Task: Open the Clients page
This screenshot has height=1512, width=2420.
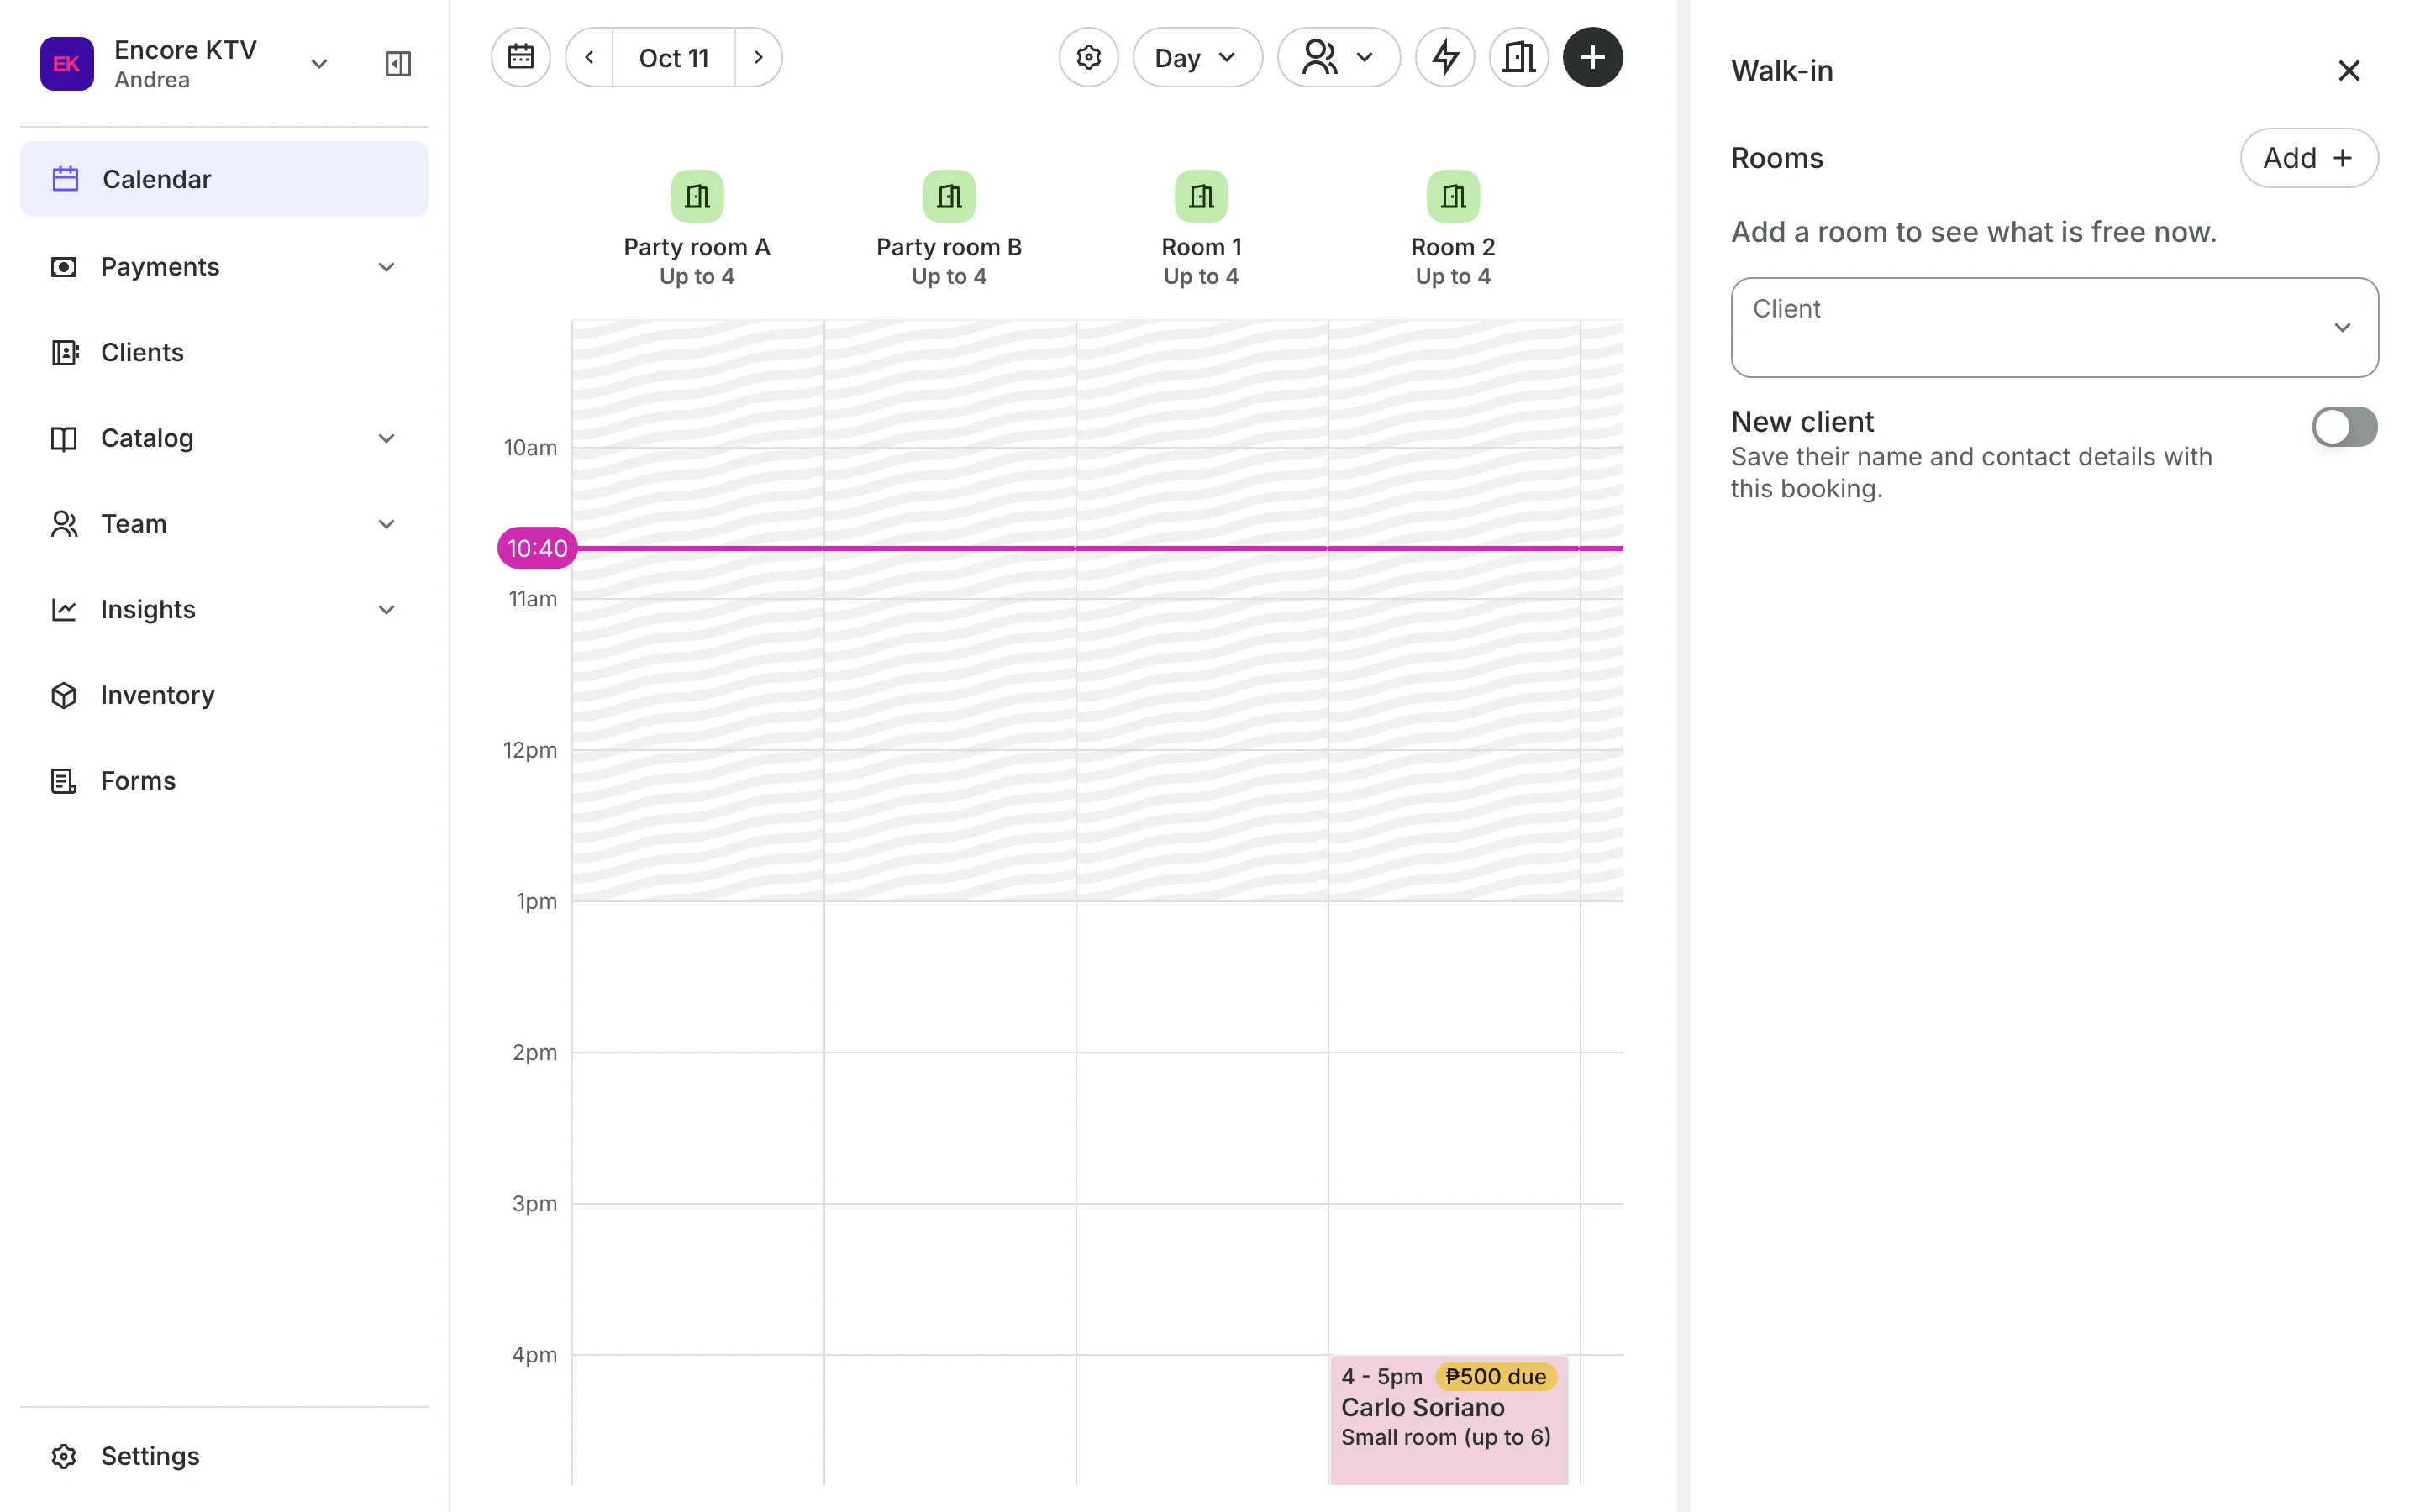Action: point(224,352)
